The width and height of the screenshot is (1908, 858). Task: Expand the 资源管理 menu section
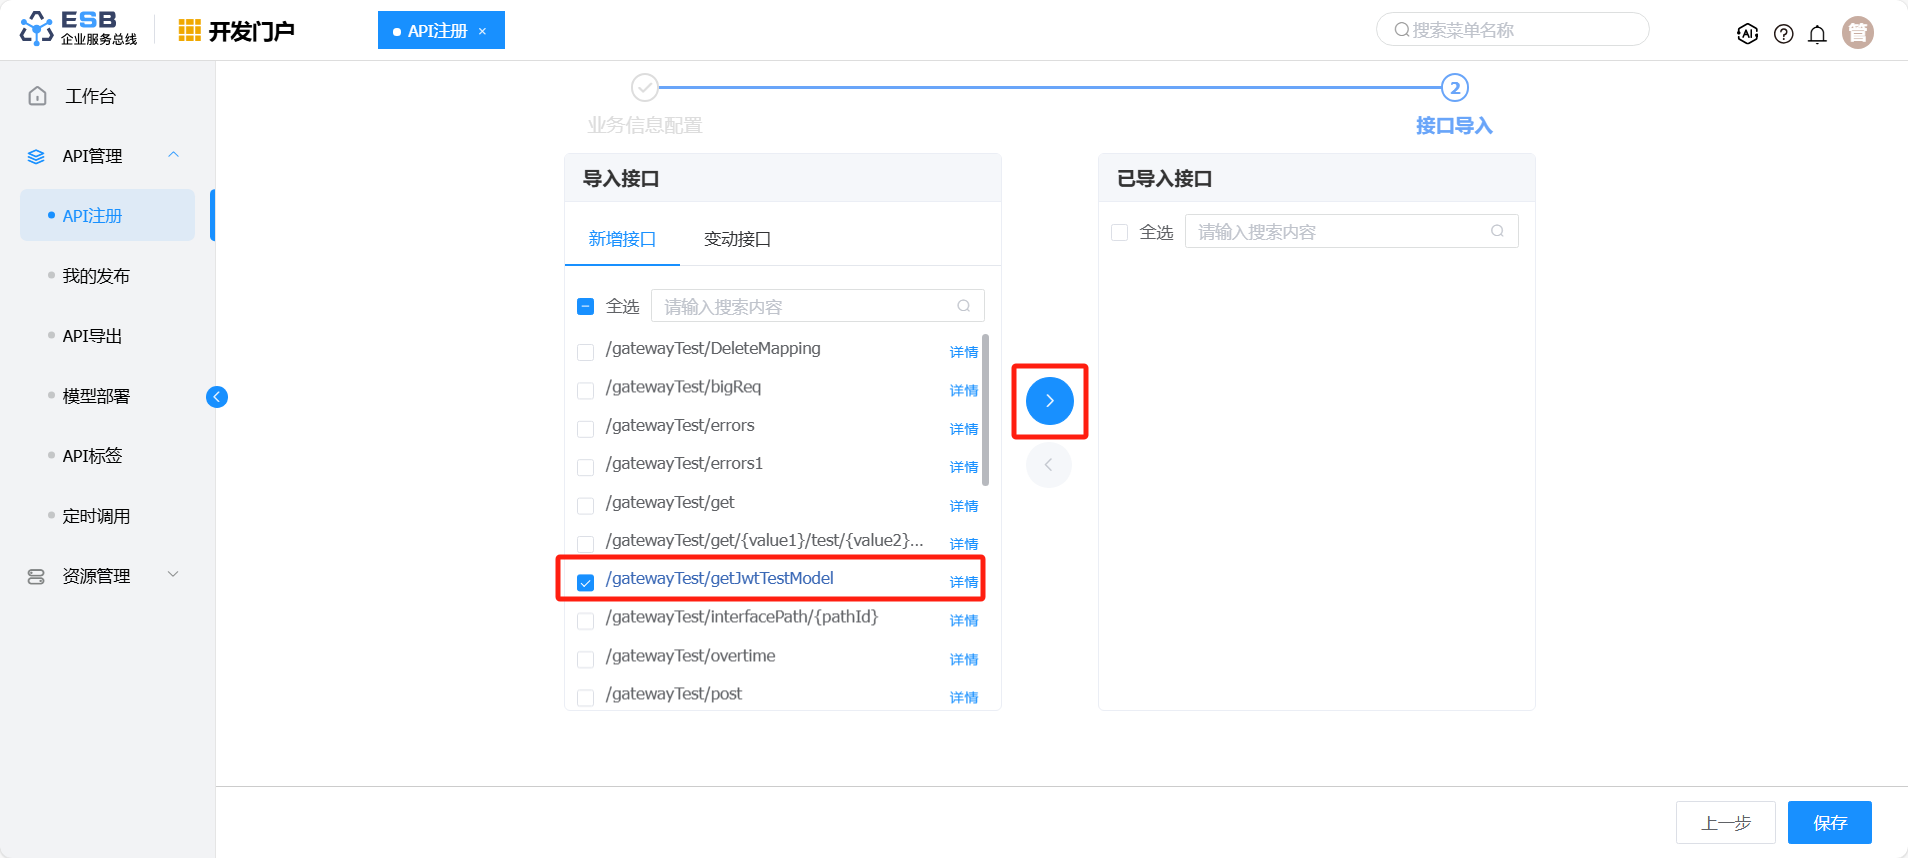(173, 575)
